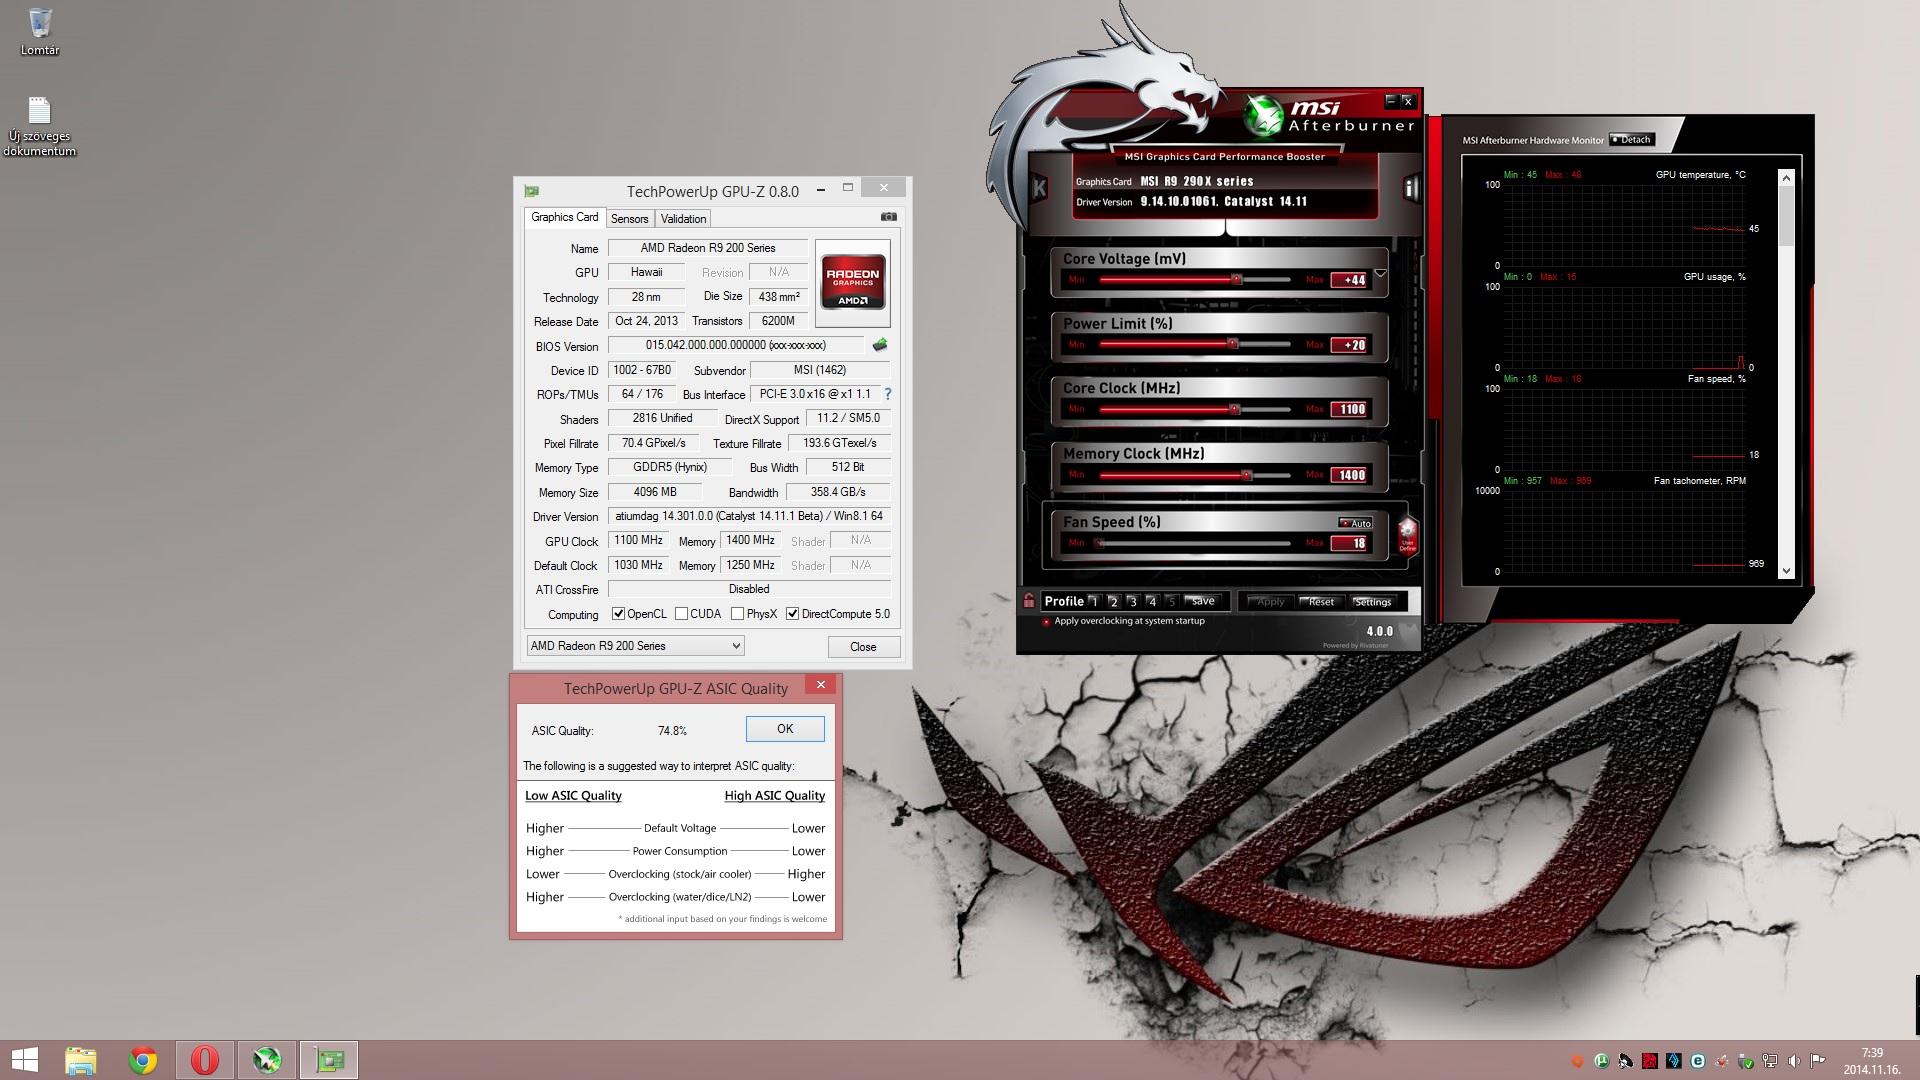Select Afterburner profile 1

point(1094,601)
